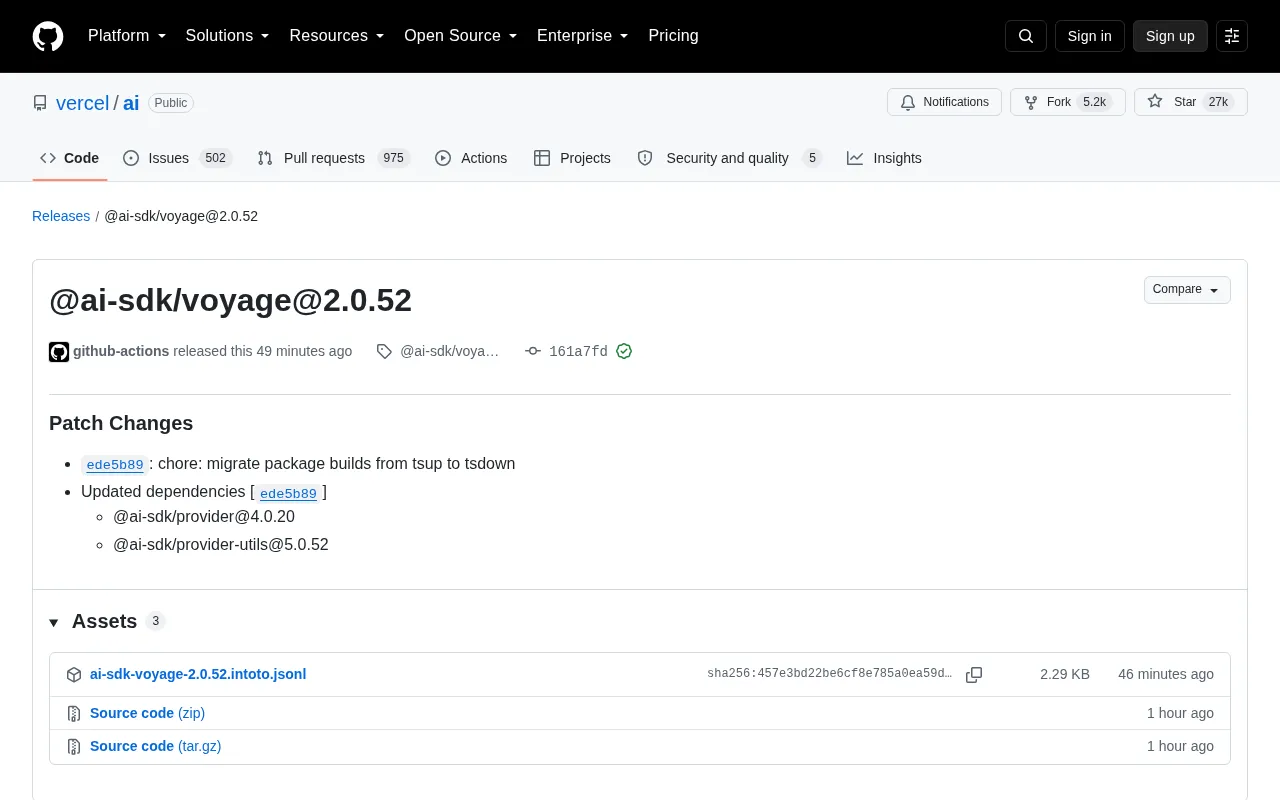The height and width of the screenshot is (800, 1280).
Task: Click the commit icon beside 161a7fd
Action: coord(533,351)
